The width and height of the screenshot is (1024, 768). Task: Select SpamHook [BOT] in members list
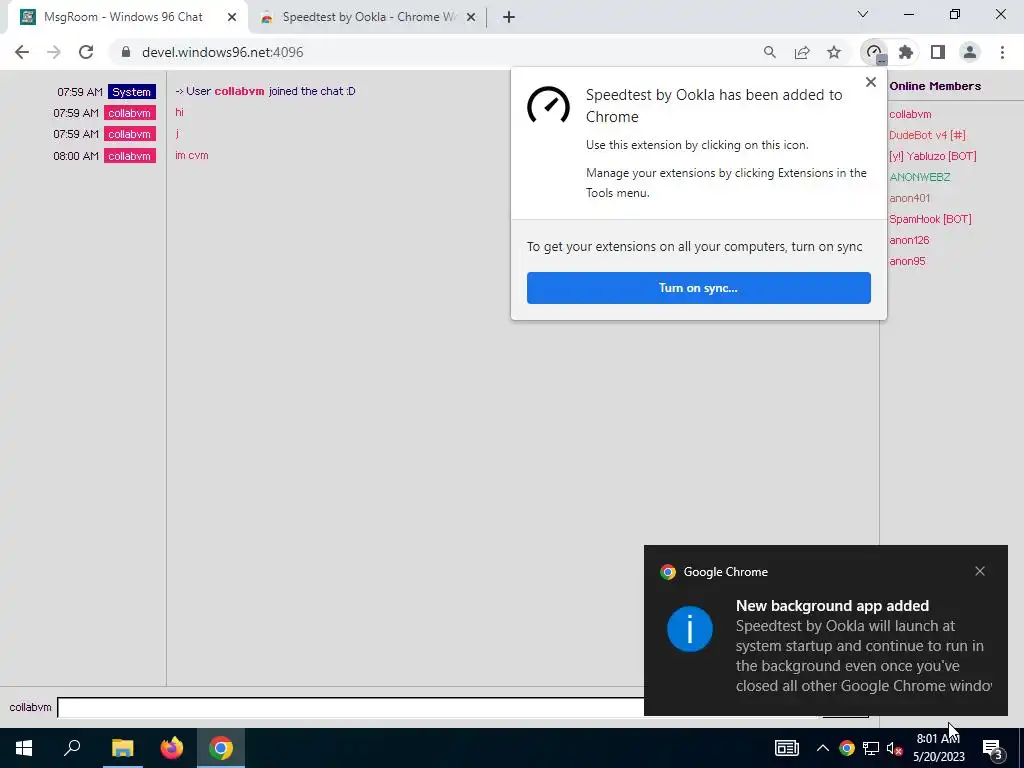click(930, 219)
